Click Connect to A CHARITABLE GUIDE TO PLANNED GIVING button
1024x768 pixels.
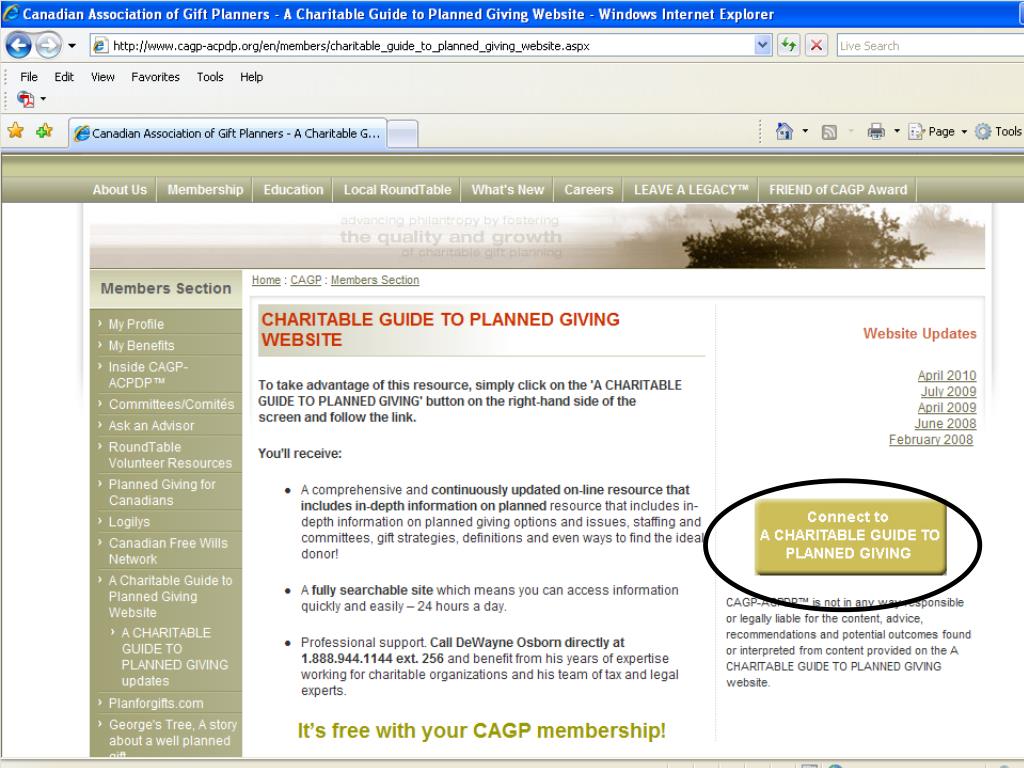tap(850, 536)
